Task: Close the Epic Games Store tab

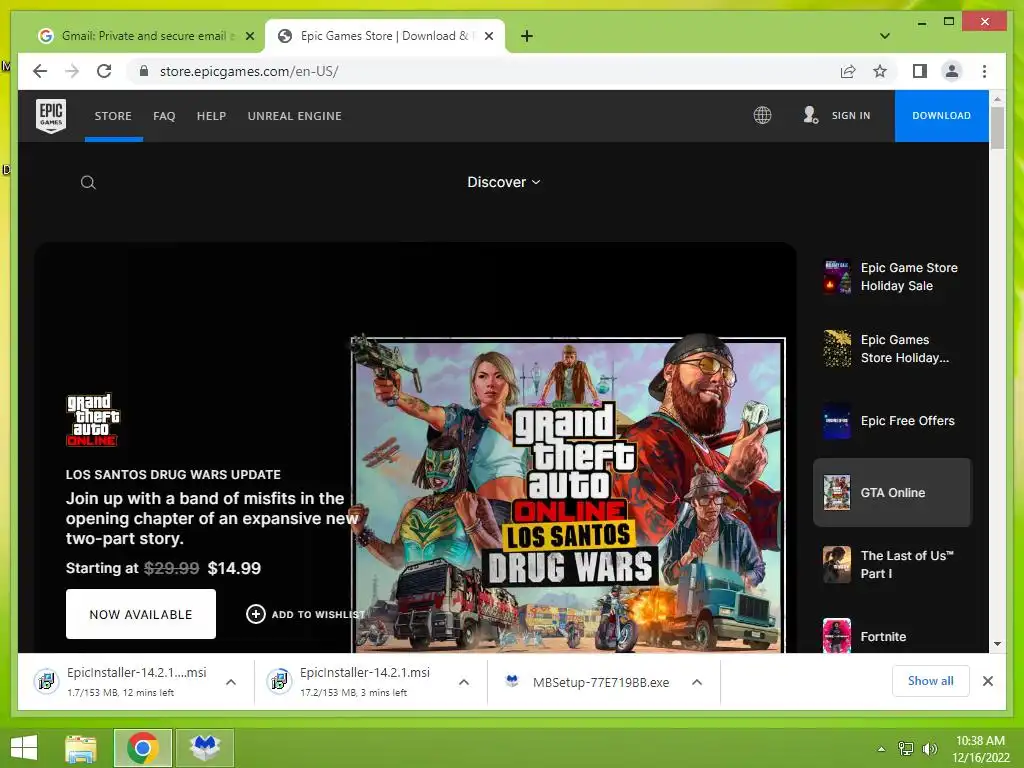Action: coord(488,36)
